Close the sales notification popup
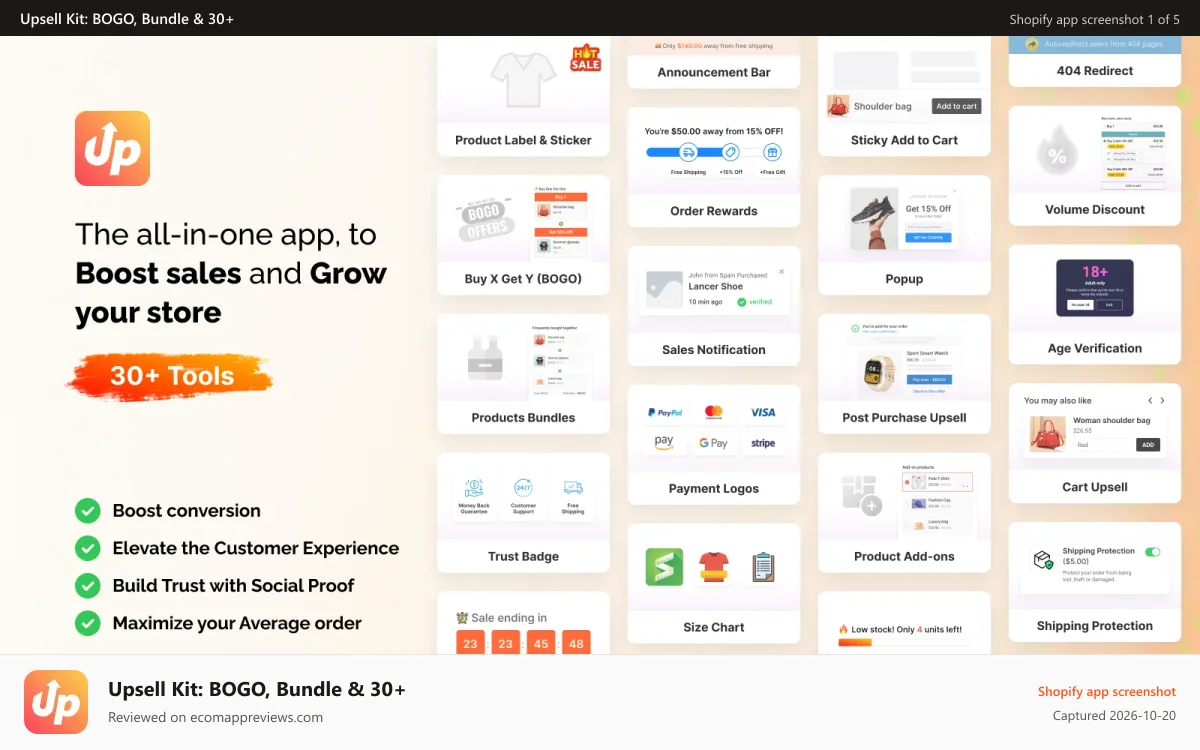Screen dimensions: 1200x750 pyautogui.click(x=782, y=271)
